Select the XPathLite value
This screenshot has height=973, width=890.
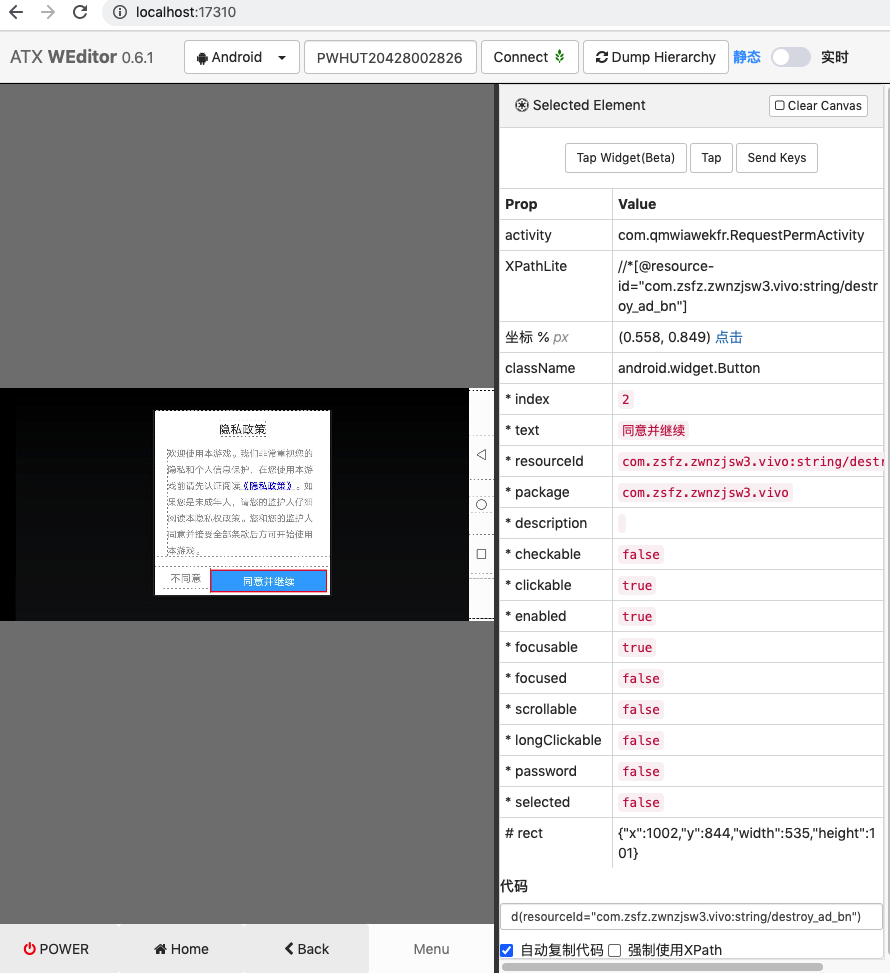[747, 286]
